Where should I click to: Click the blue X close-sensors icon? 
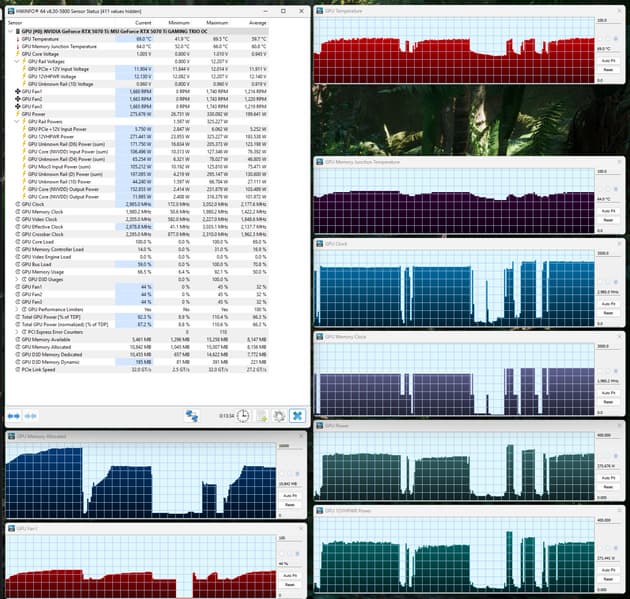[297, 416]
